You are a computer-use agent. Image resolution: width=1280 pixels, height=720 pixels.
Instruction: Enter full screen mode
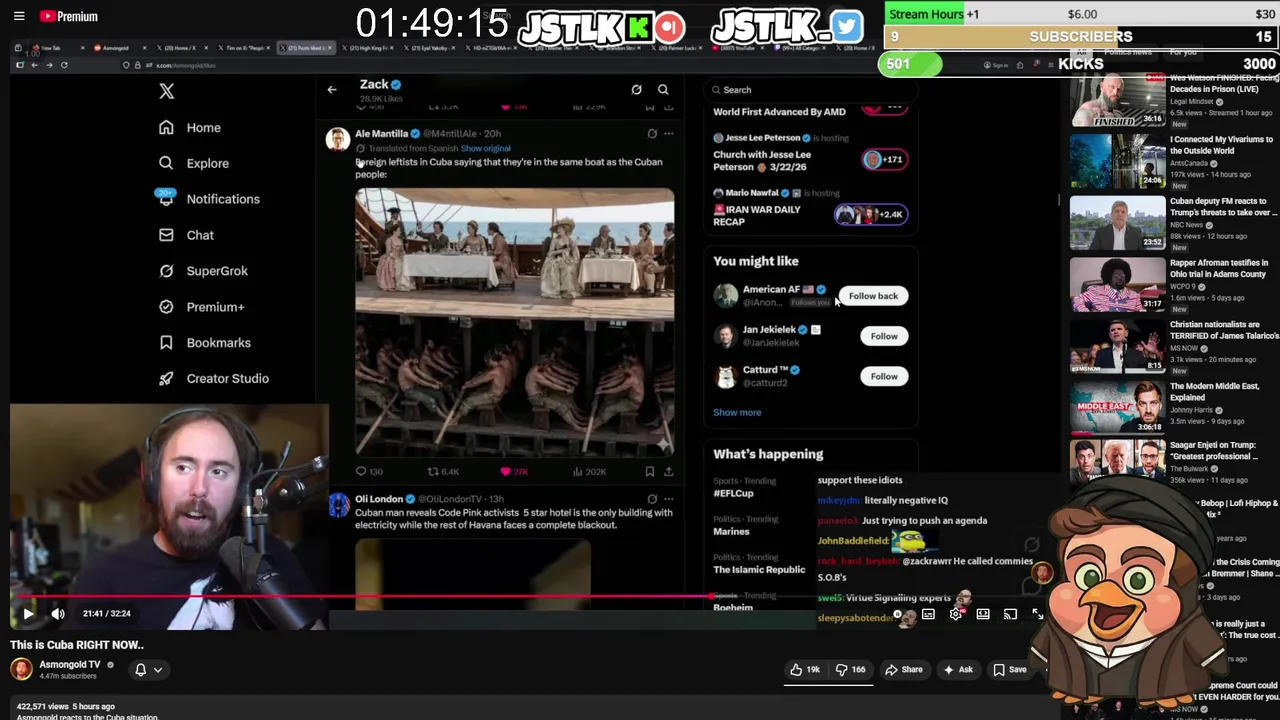(x=1037, y=615)
